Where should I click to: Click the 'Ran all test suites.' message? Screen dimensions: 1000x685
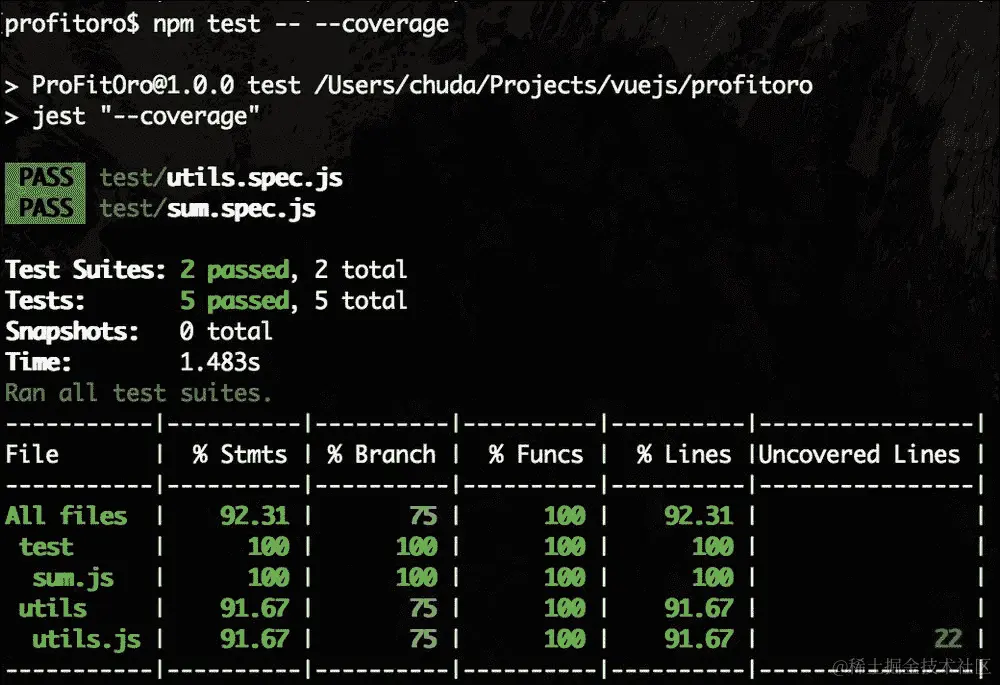click(x=138, y=393)
